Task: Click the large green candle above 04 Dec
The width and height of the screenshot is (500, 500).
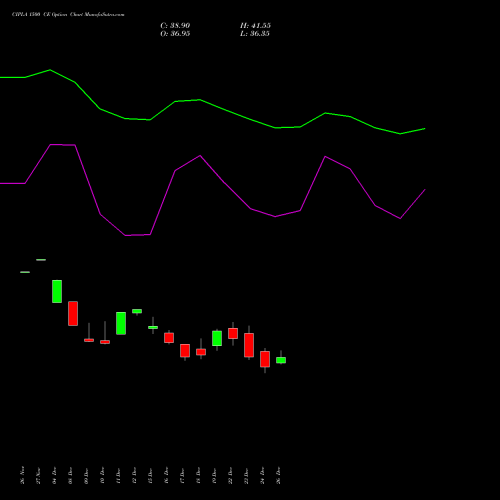Action: (57, 291)
